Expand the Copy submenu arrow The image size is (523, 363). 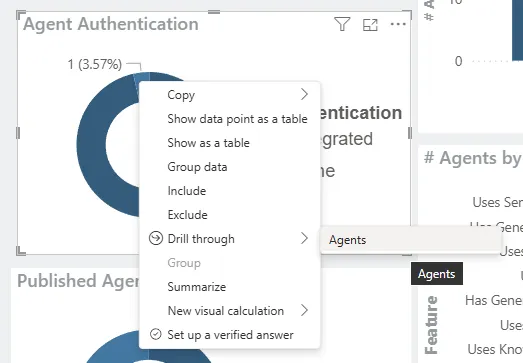(304, 94)
